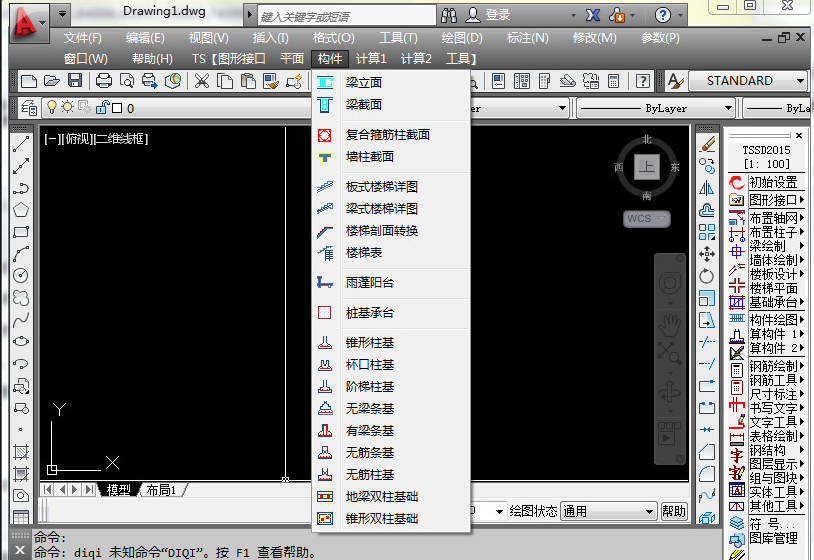The image size is (814, 560).
Task: Select the Rectangle draw tool
Action: [x=21, y=232]
